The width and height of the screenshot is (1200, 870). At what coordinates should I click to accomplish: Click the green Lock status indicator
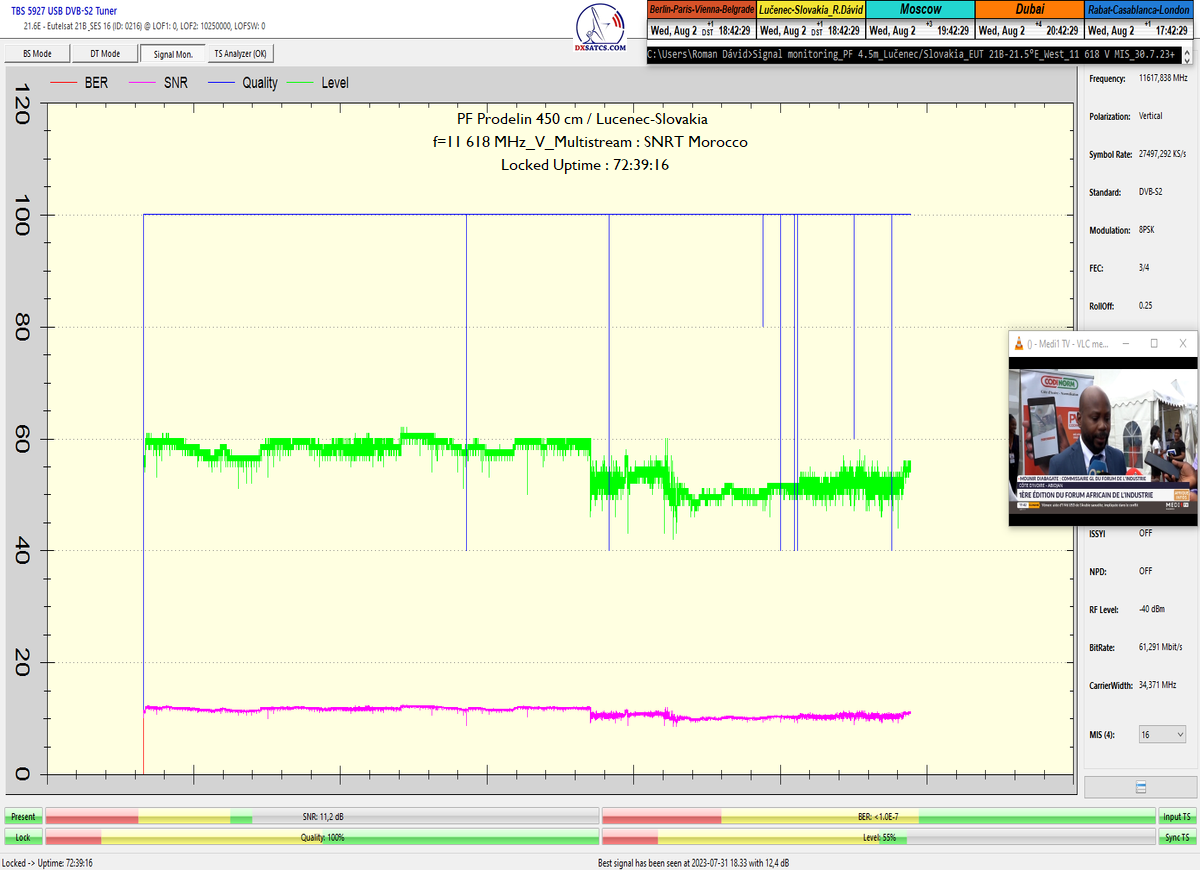coord(22,837)
